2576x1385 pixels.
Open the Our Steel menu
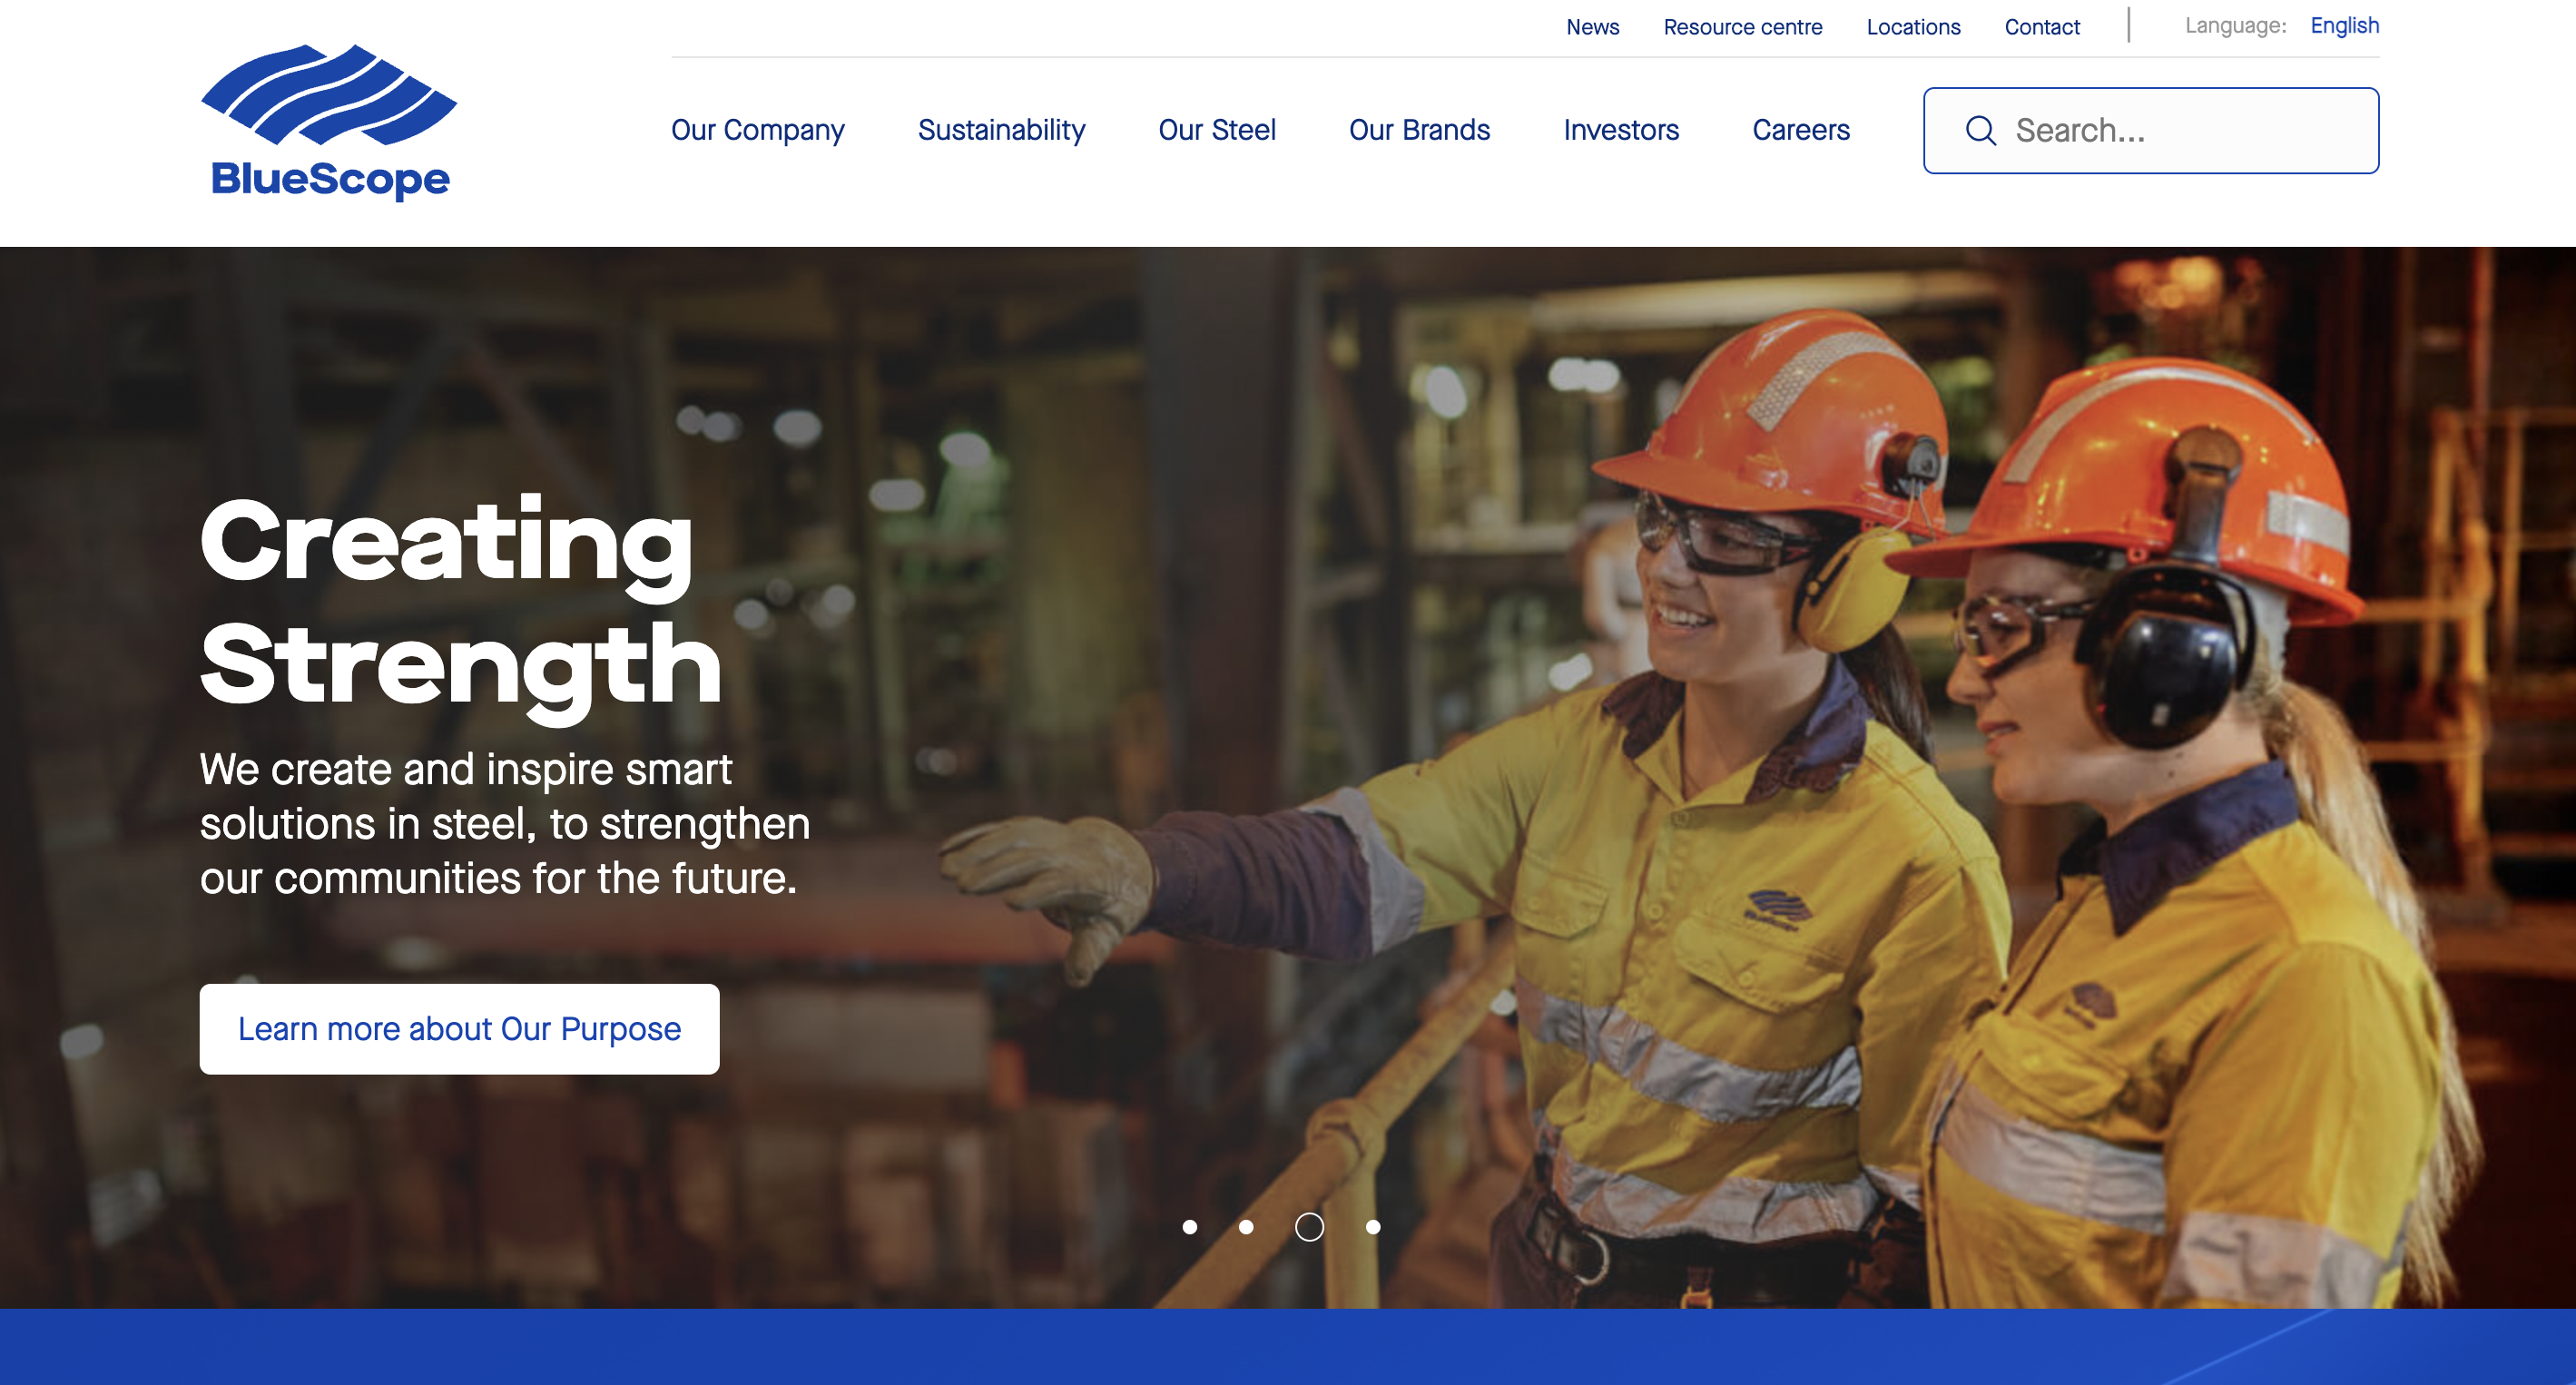1217,130
